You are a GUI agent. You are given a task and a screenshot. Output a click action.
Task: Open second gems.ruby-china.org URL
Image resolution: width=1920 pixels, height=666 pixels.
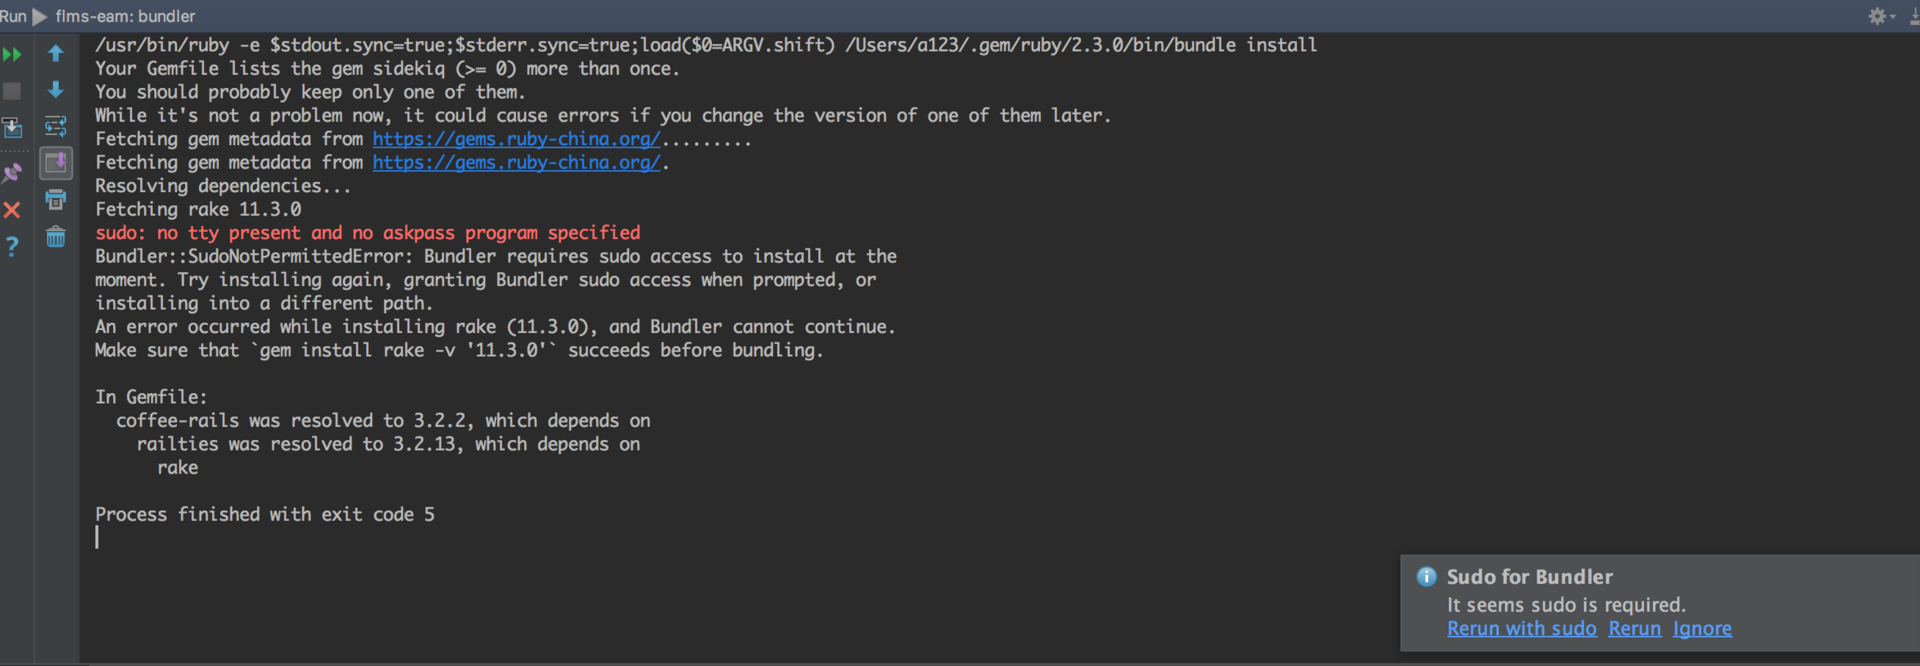(x=516, y=163)
